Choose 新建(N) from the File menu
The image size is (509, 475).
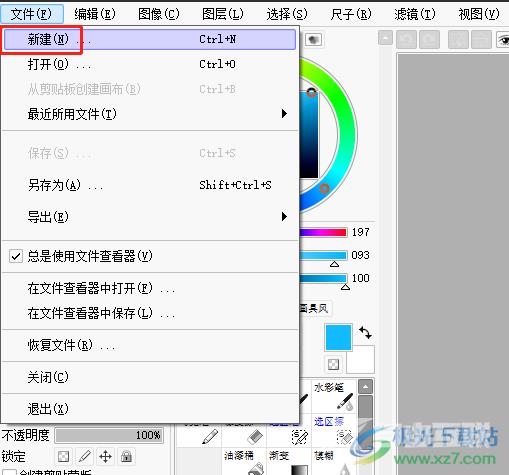pos(150,39)
